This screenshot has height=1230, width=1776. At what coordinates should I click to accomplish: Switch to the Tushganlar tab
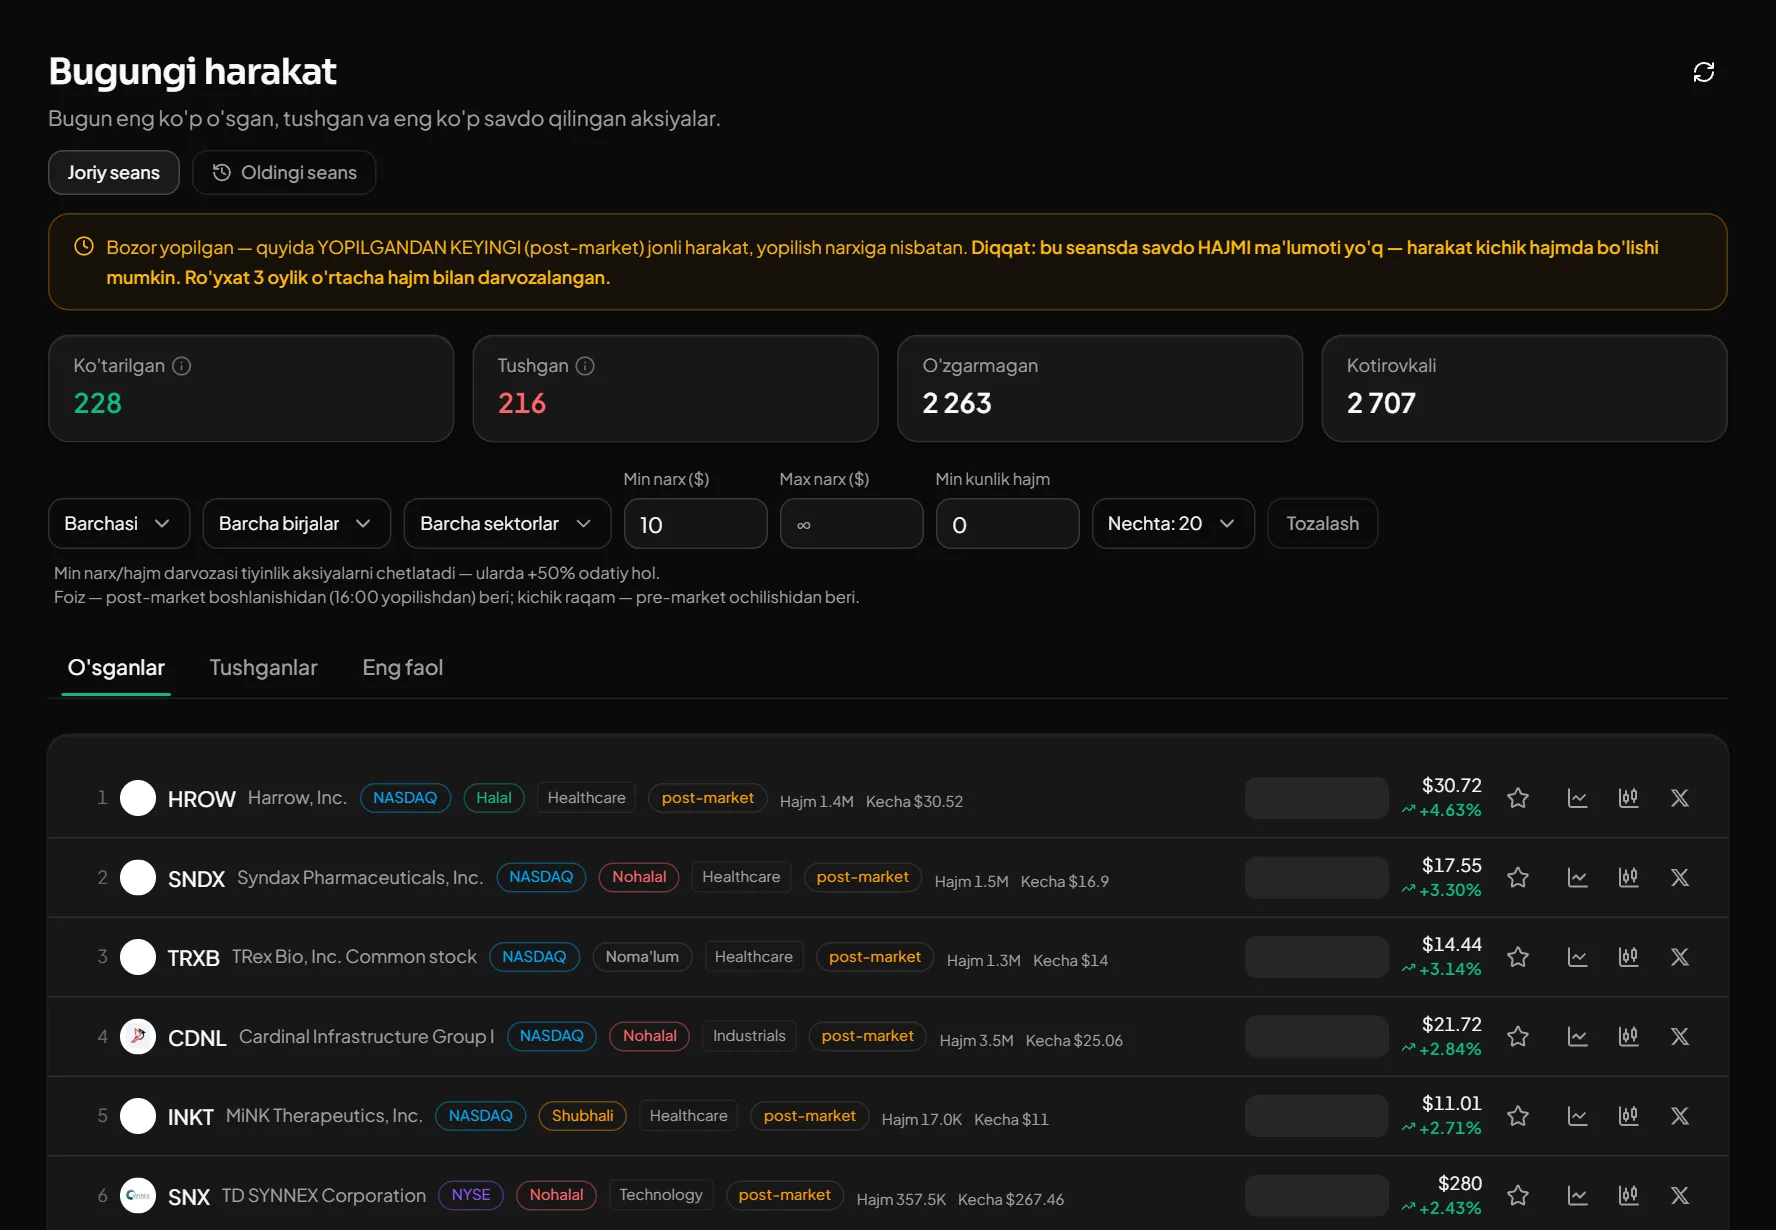[263, 667]
